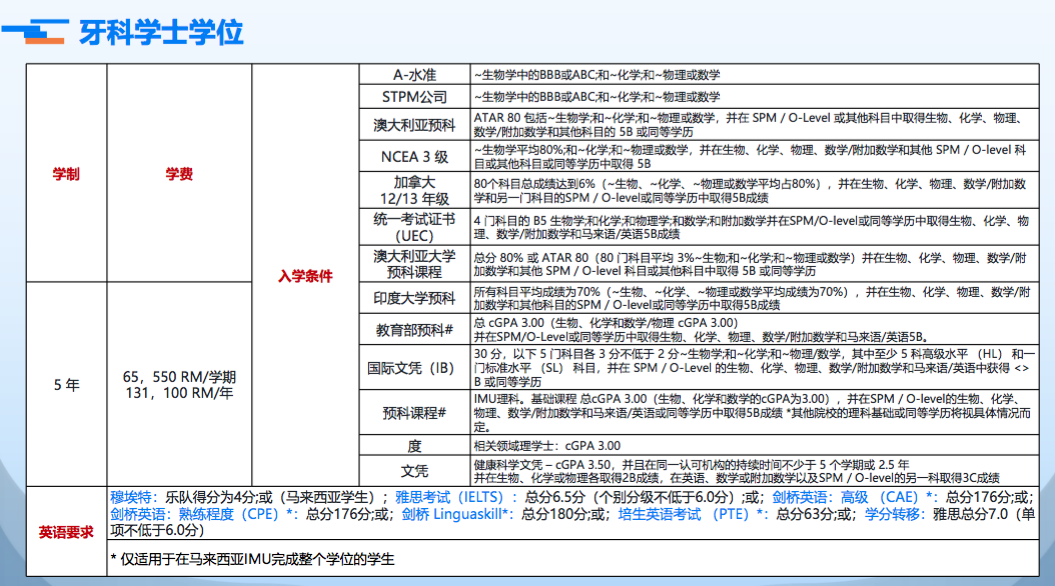Select the red 学制 header cell

pos(66,174)
